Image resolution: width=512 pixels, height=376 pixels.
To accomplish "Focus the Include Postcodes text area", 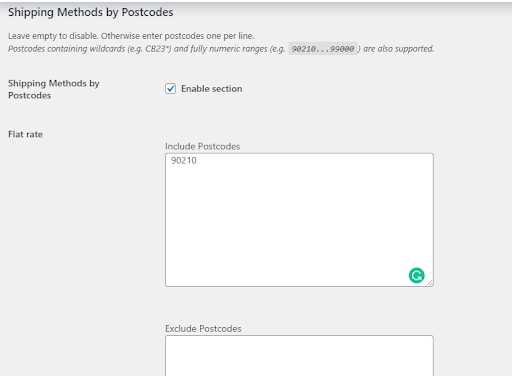I will 299,220.
